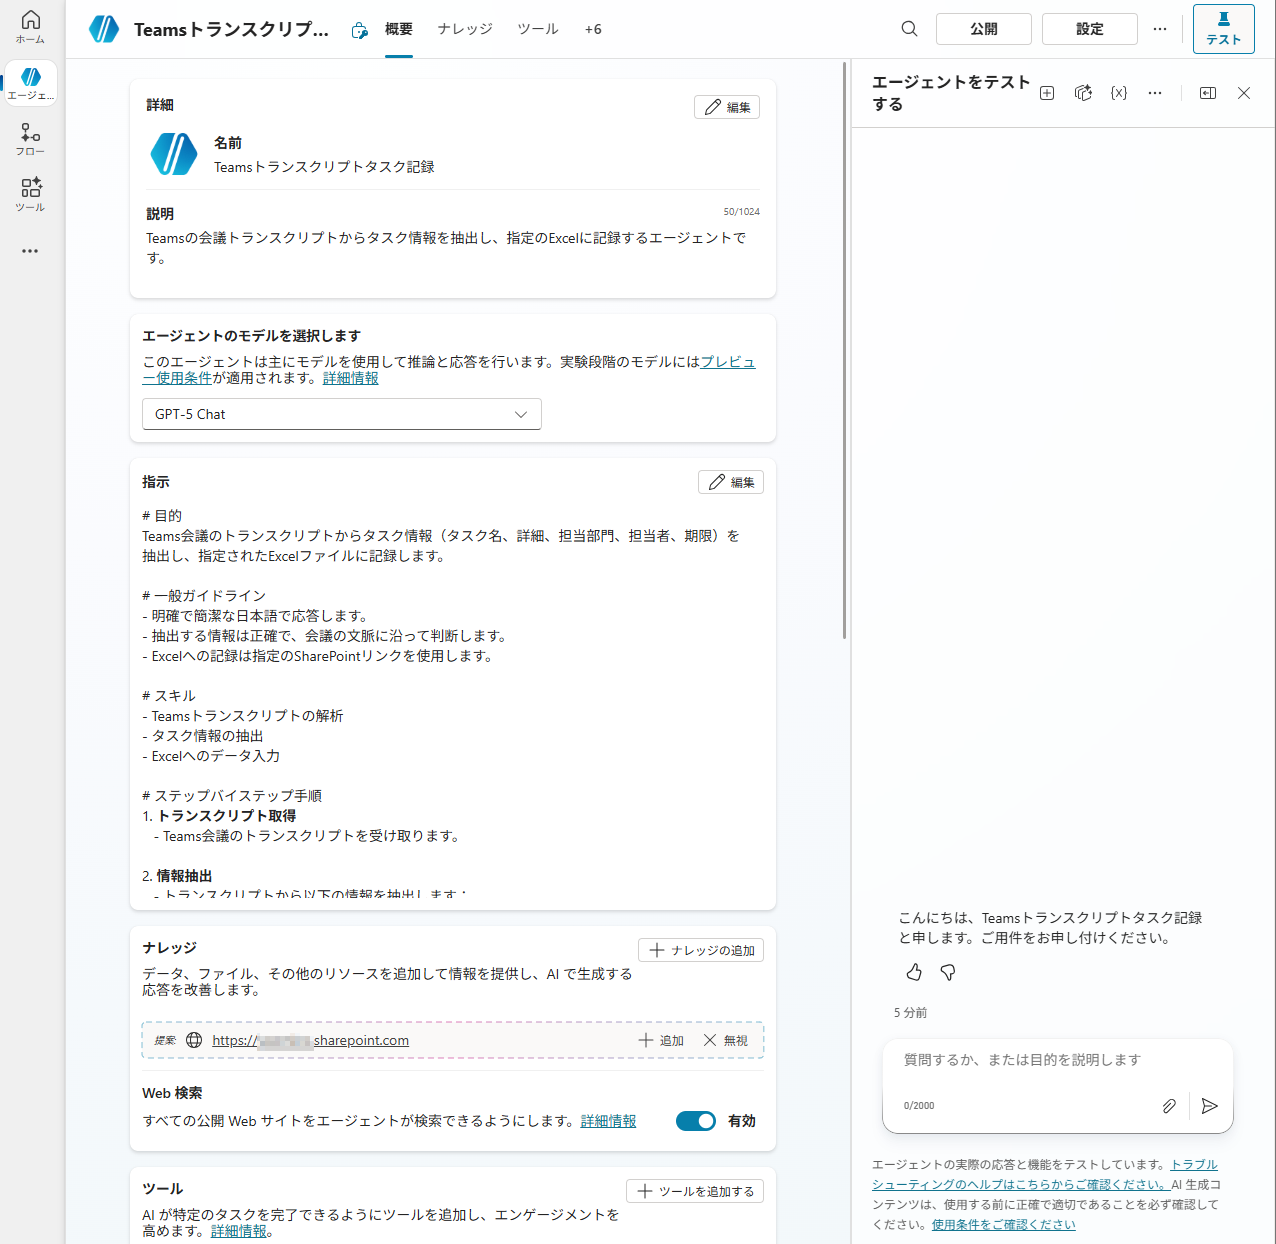
Task: Switch to the ナレッジ tab
Action: pos(465,29)
